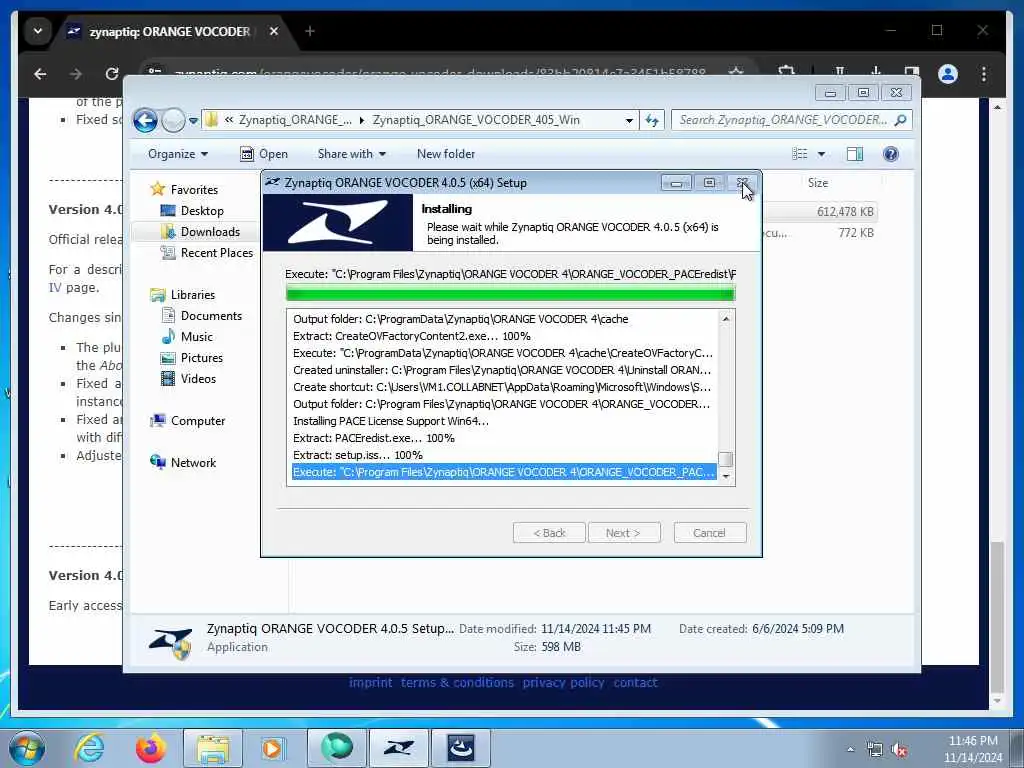Click the Explorer back navigation arrow
The image size is (1024, 768).
[x=145, y=120]
